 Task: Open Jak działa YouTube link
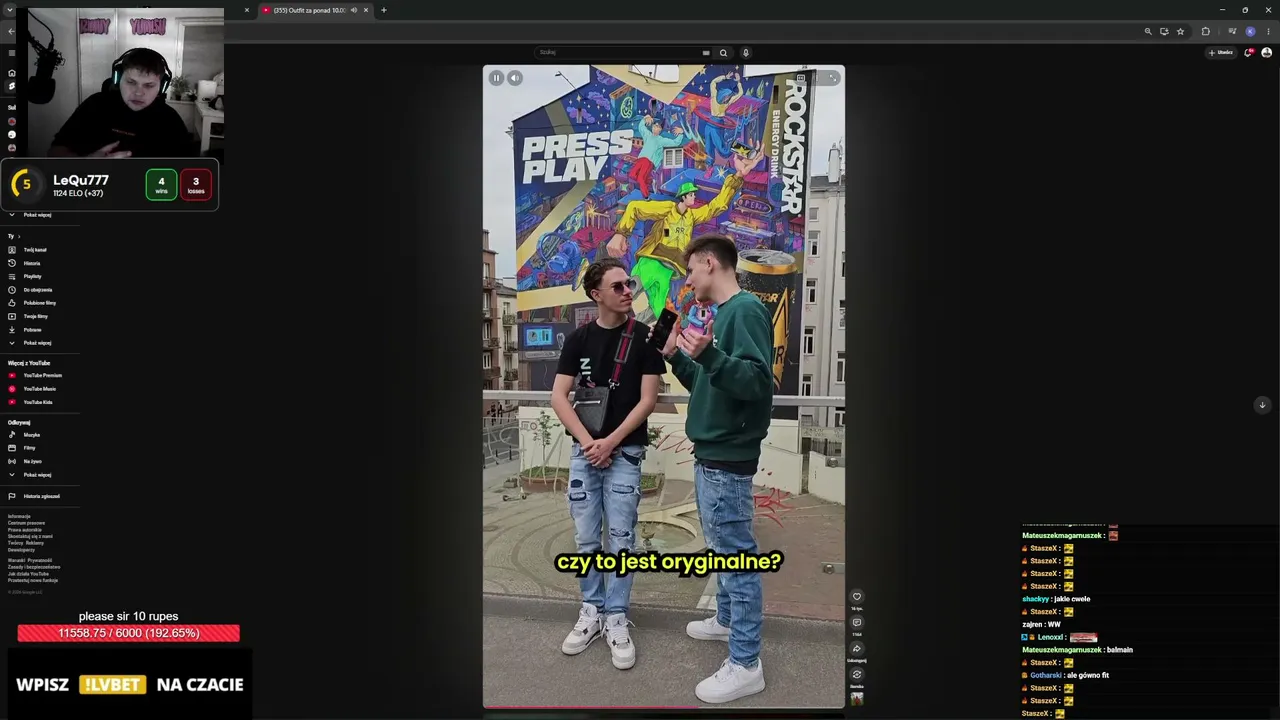tap(28, 574)
